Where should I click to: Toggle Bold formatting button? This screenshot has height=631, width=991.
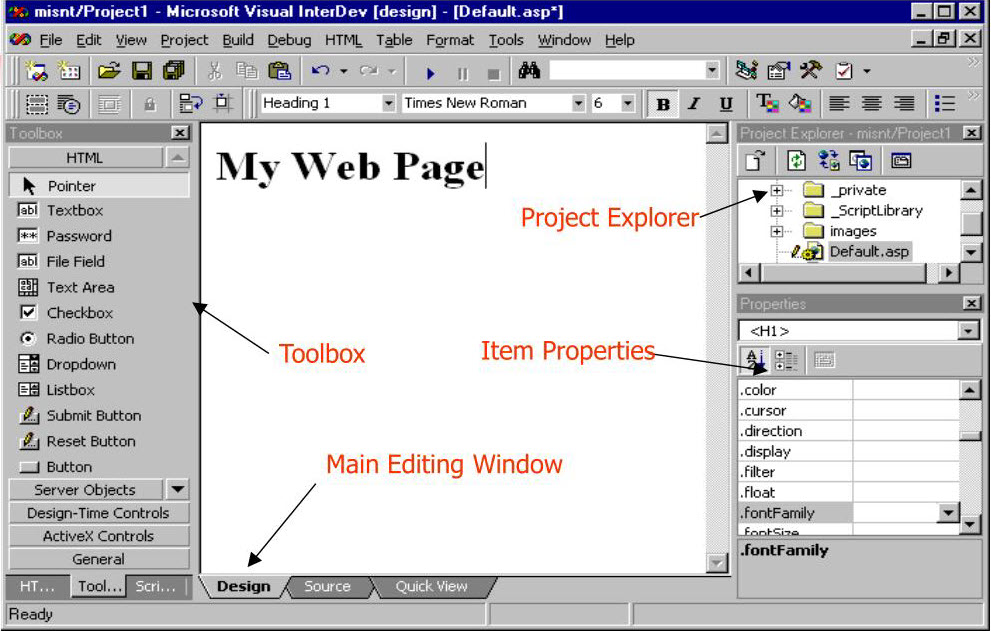[x=662, y=104]
